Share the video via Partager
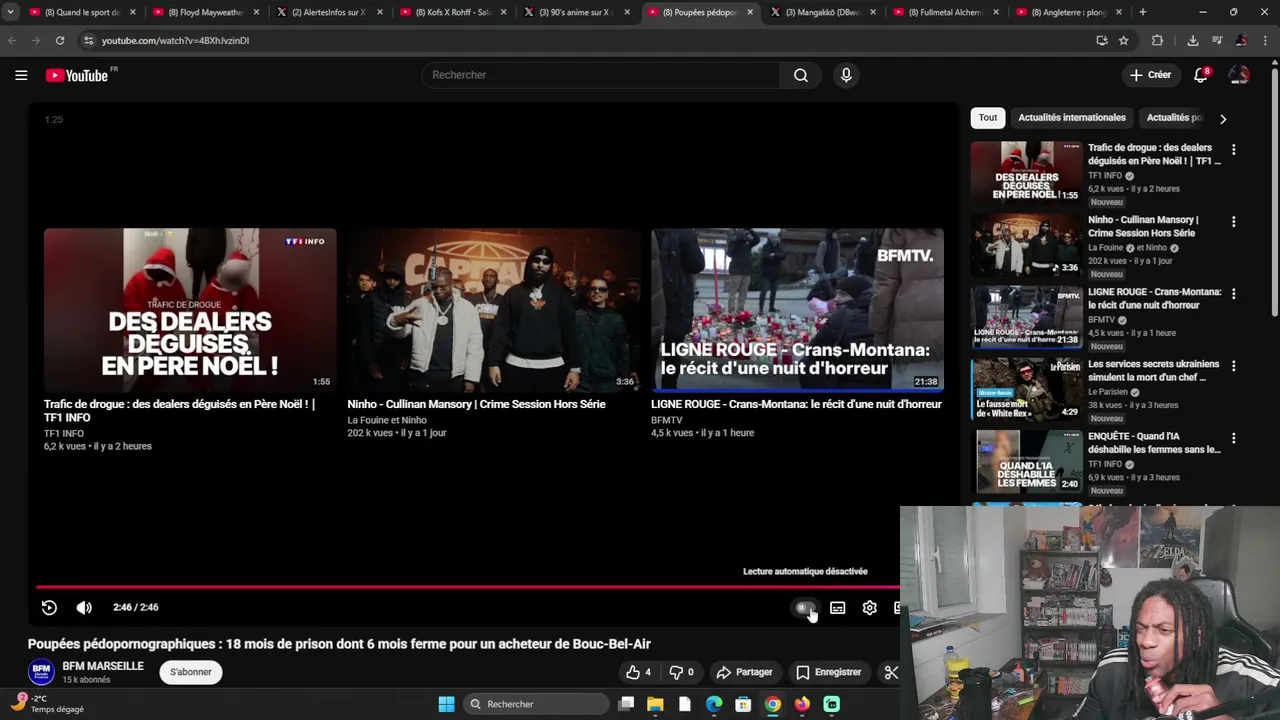The image size is (1280, 720). (x=745, y=672)
